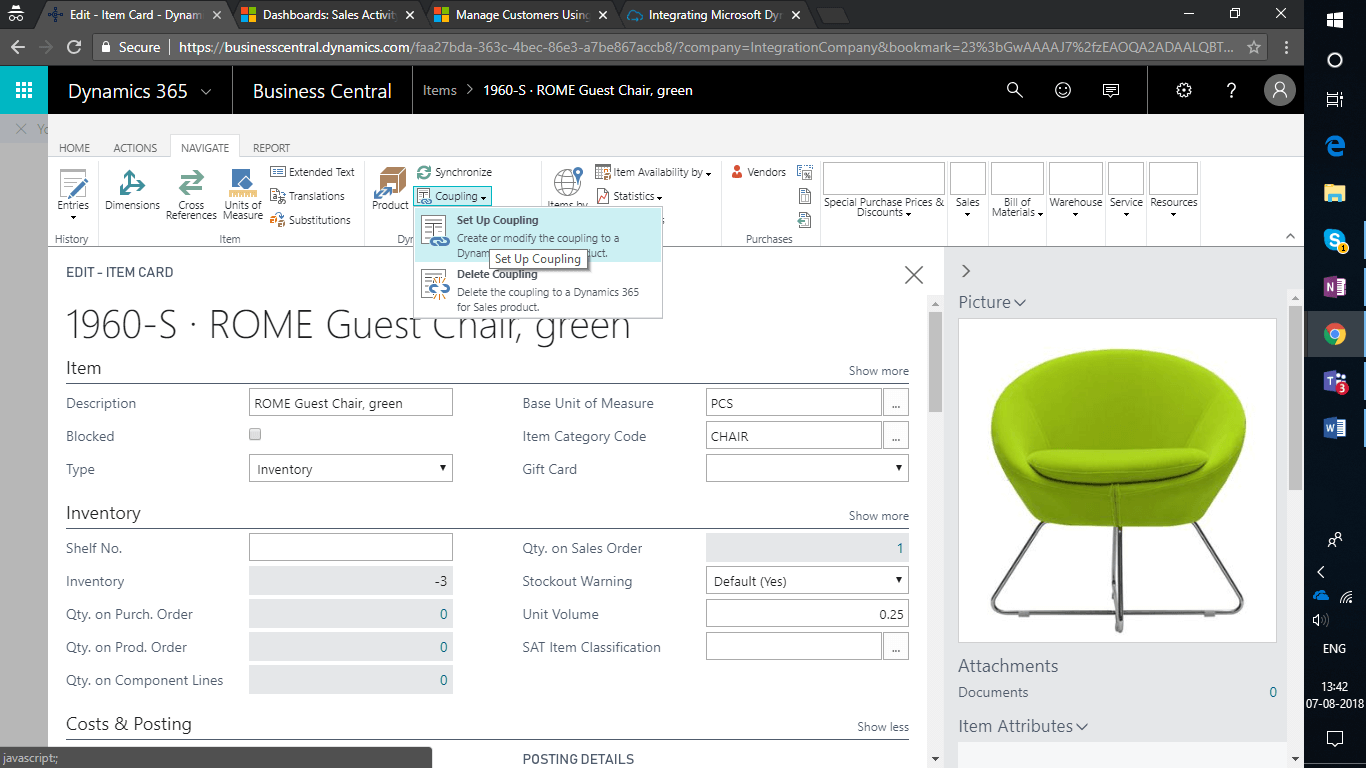
Task: Click the bottom small Purchases group icon
Action: click(805, 220)
